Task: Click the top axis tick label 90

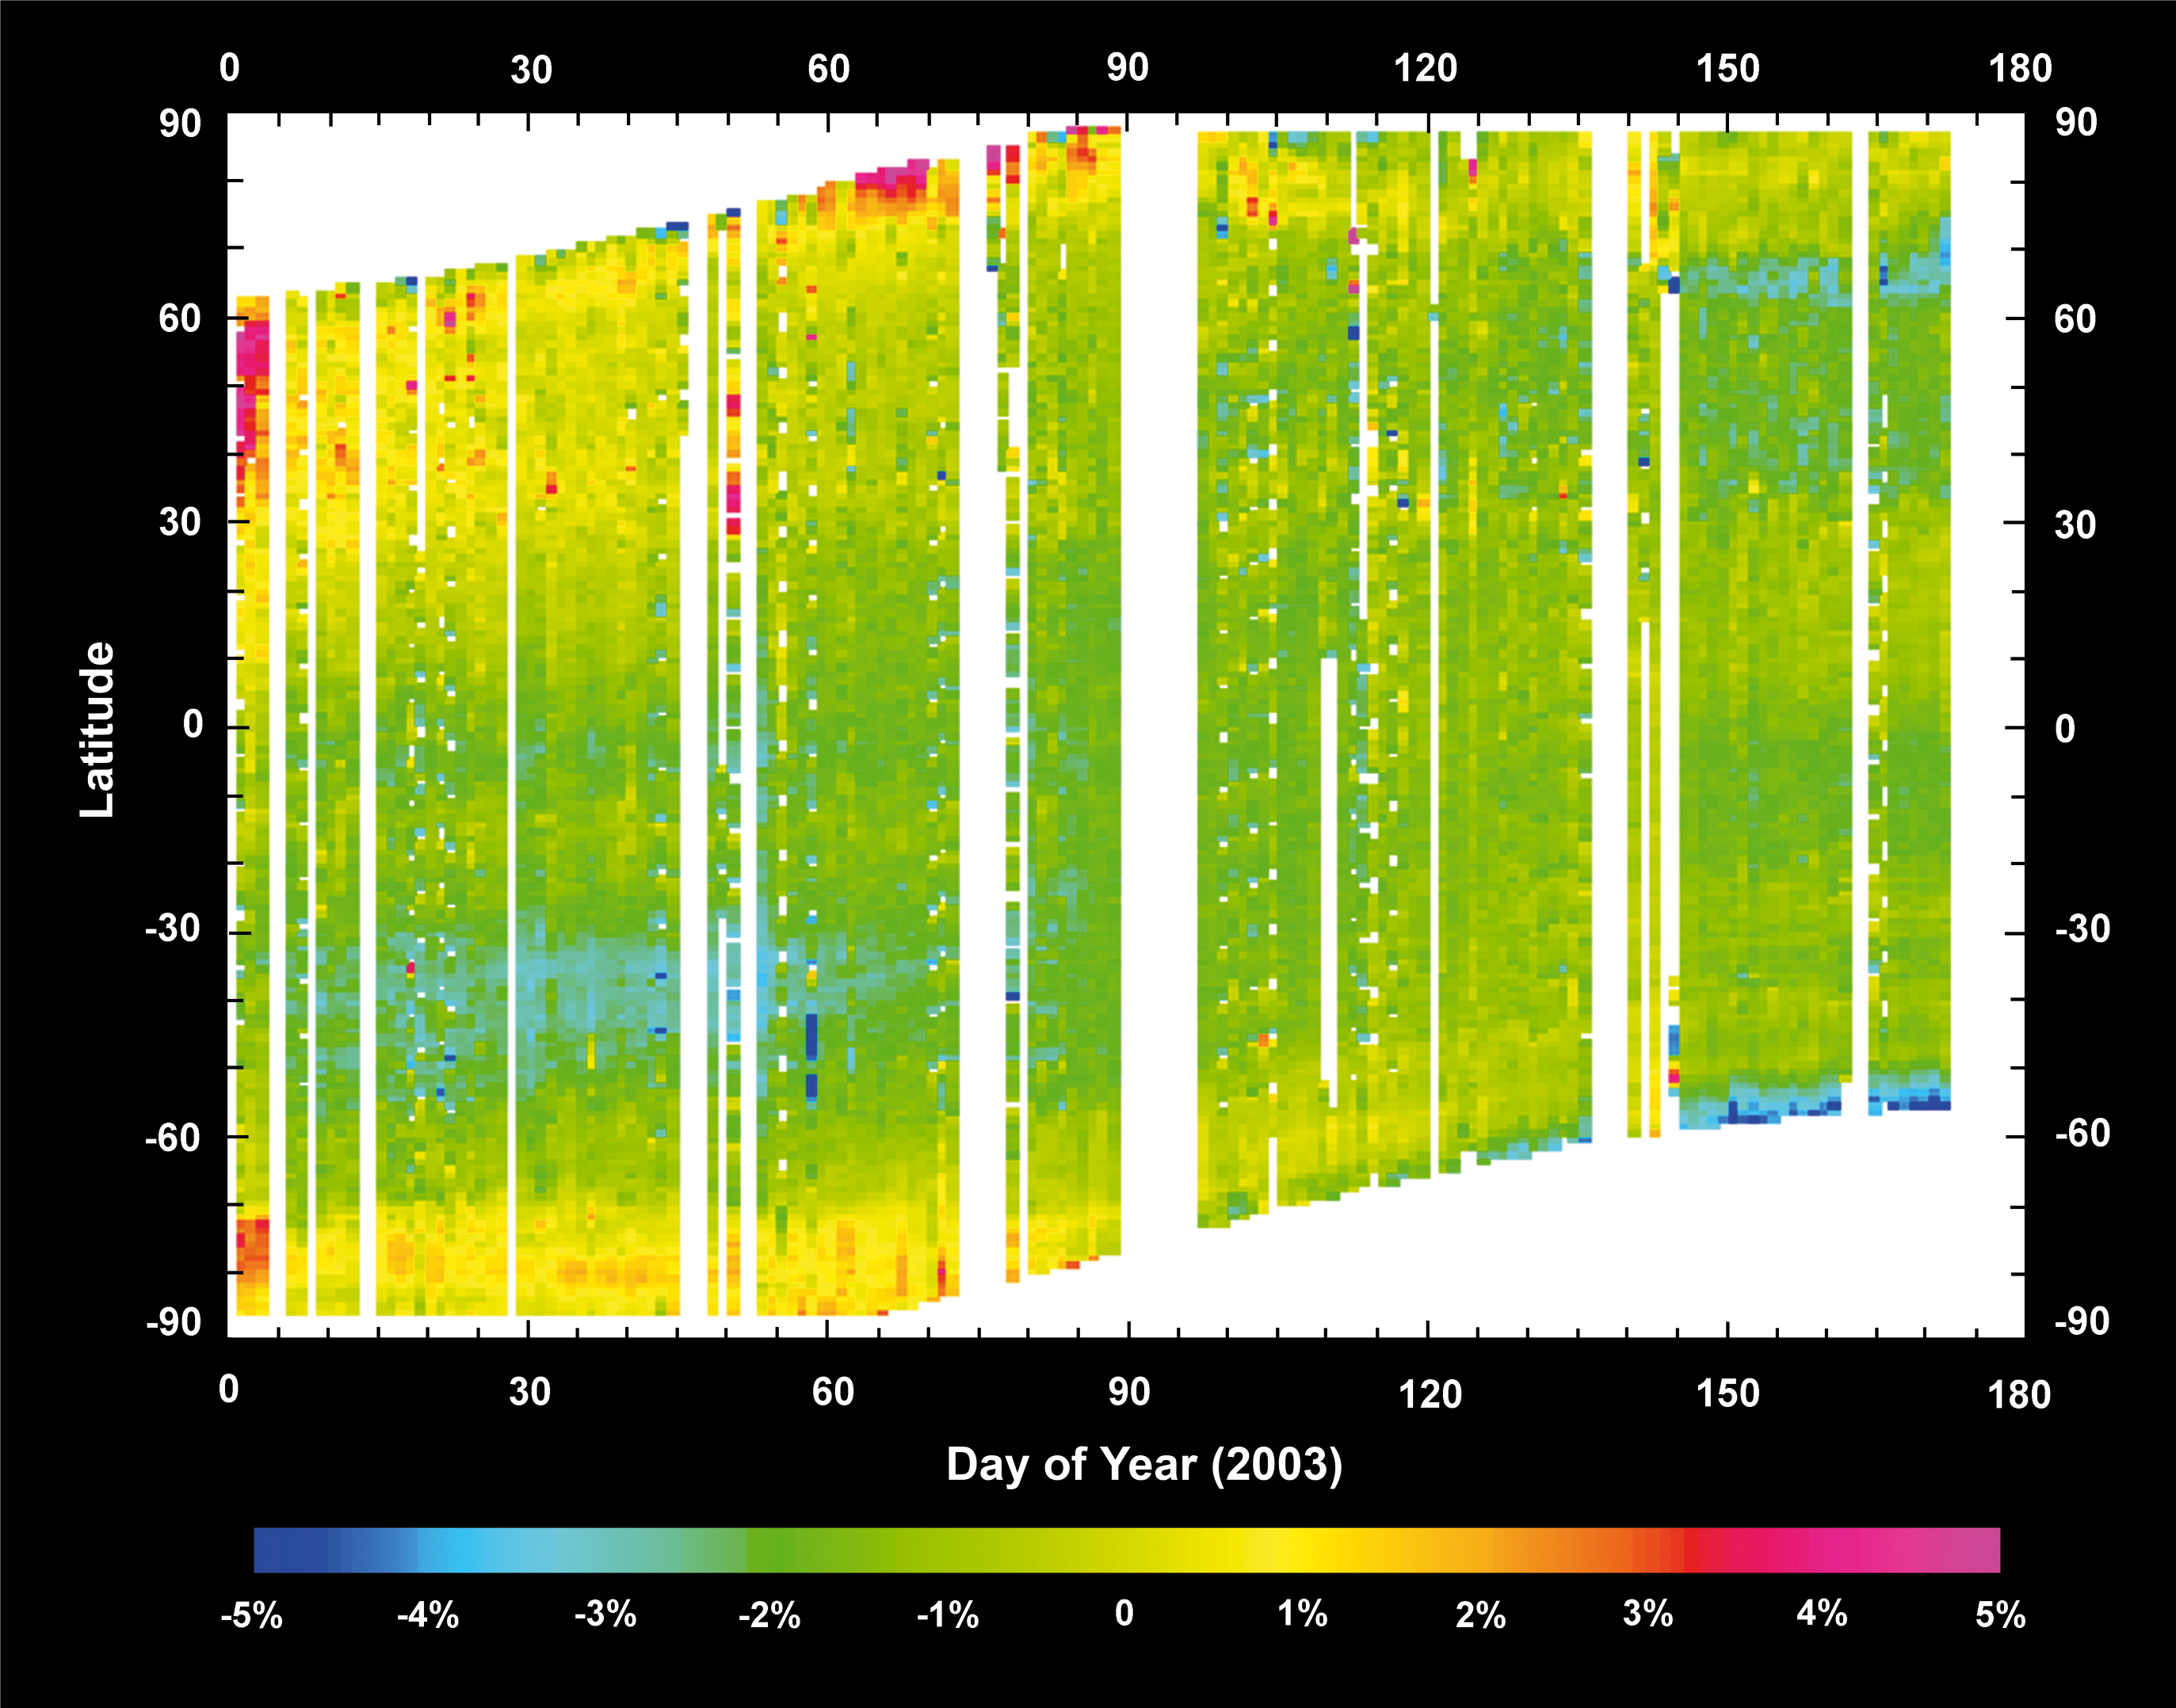Action: click(x=1127, y=68)
